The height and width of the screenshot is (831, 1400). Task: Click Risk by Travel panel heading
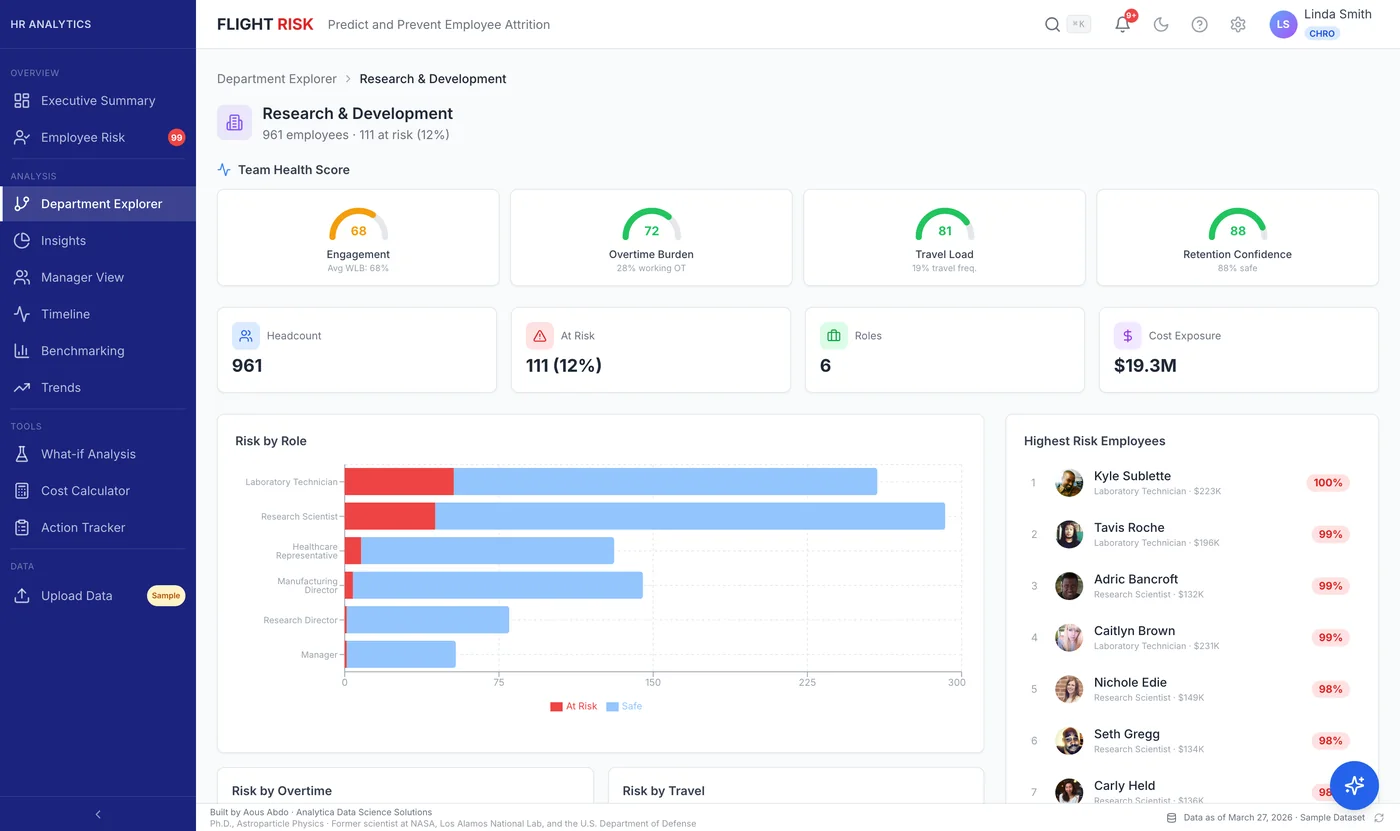click(663, 791)
